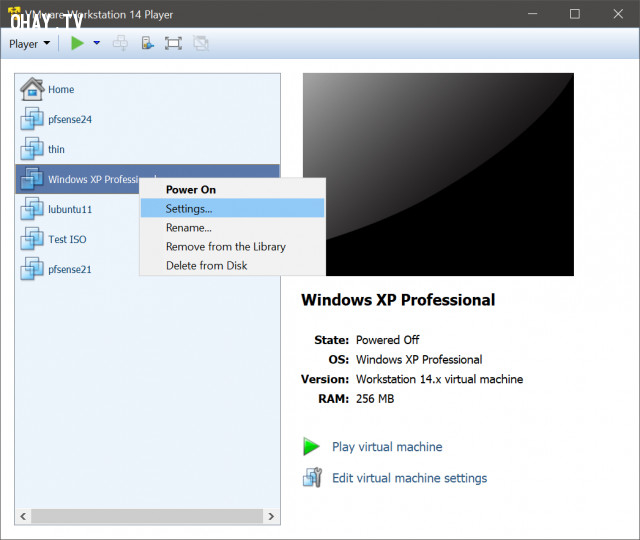Click Workstation 14.x virtual machine text

439,379
